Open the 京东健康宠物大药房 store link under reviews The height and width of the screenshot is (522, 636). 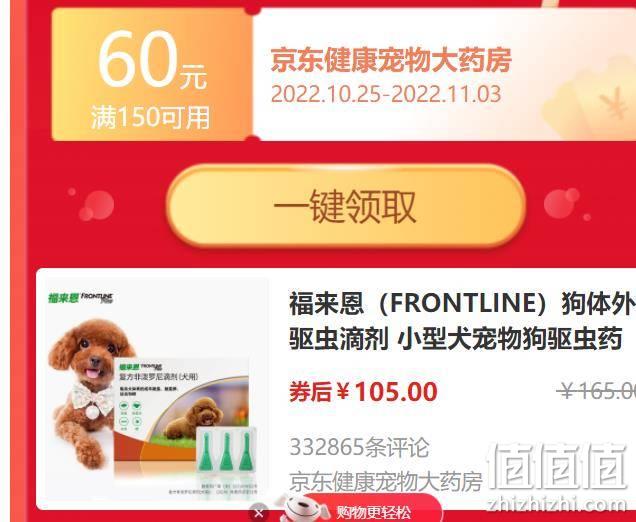pyautogui.click(x=386, y=481)
